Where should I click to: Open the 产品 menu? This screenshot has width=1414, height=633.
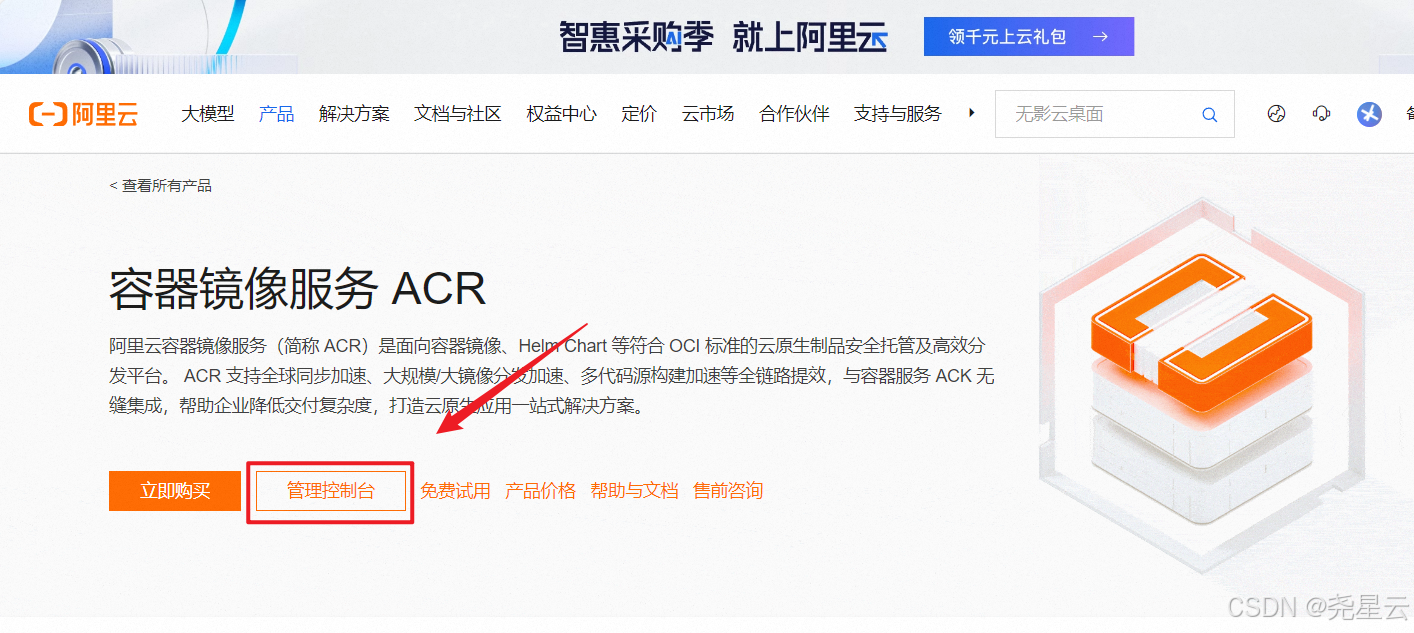point(276,114)
